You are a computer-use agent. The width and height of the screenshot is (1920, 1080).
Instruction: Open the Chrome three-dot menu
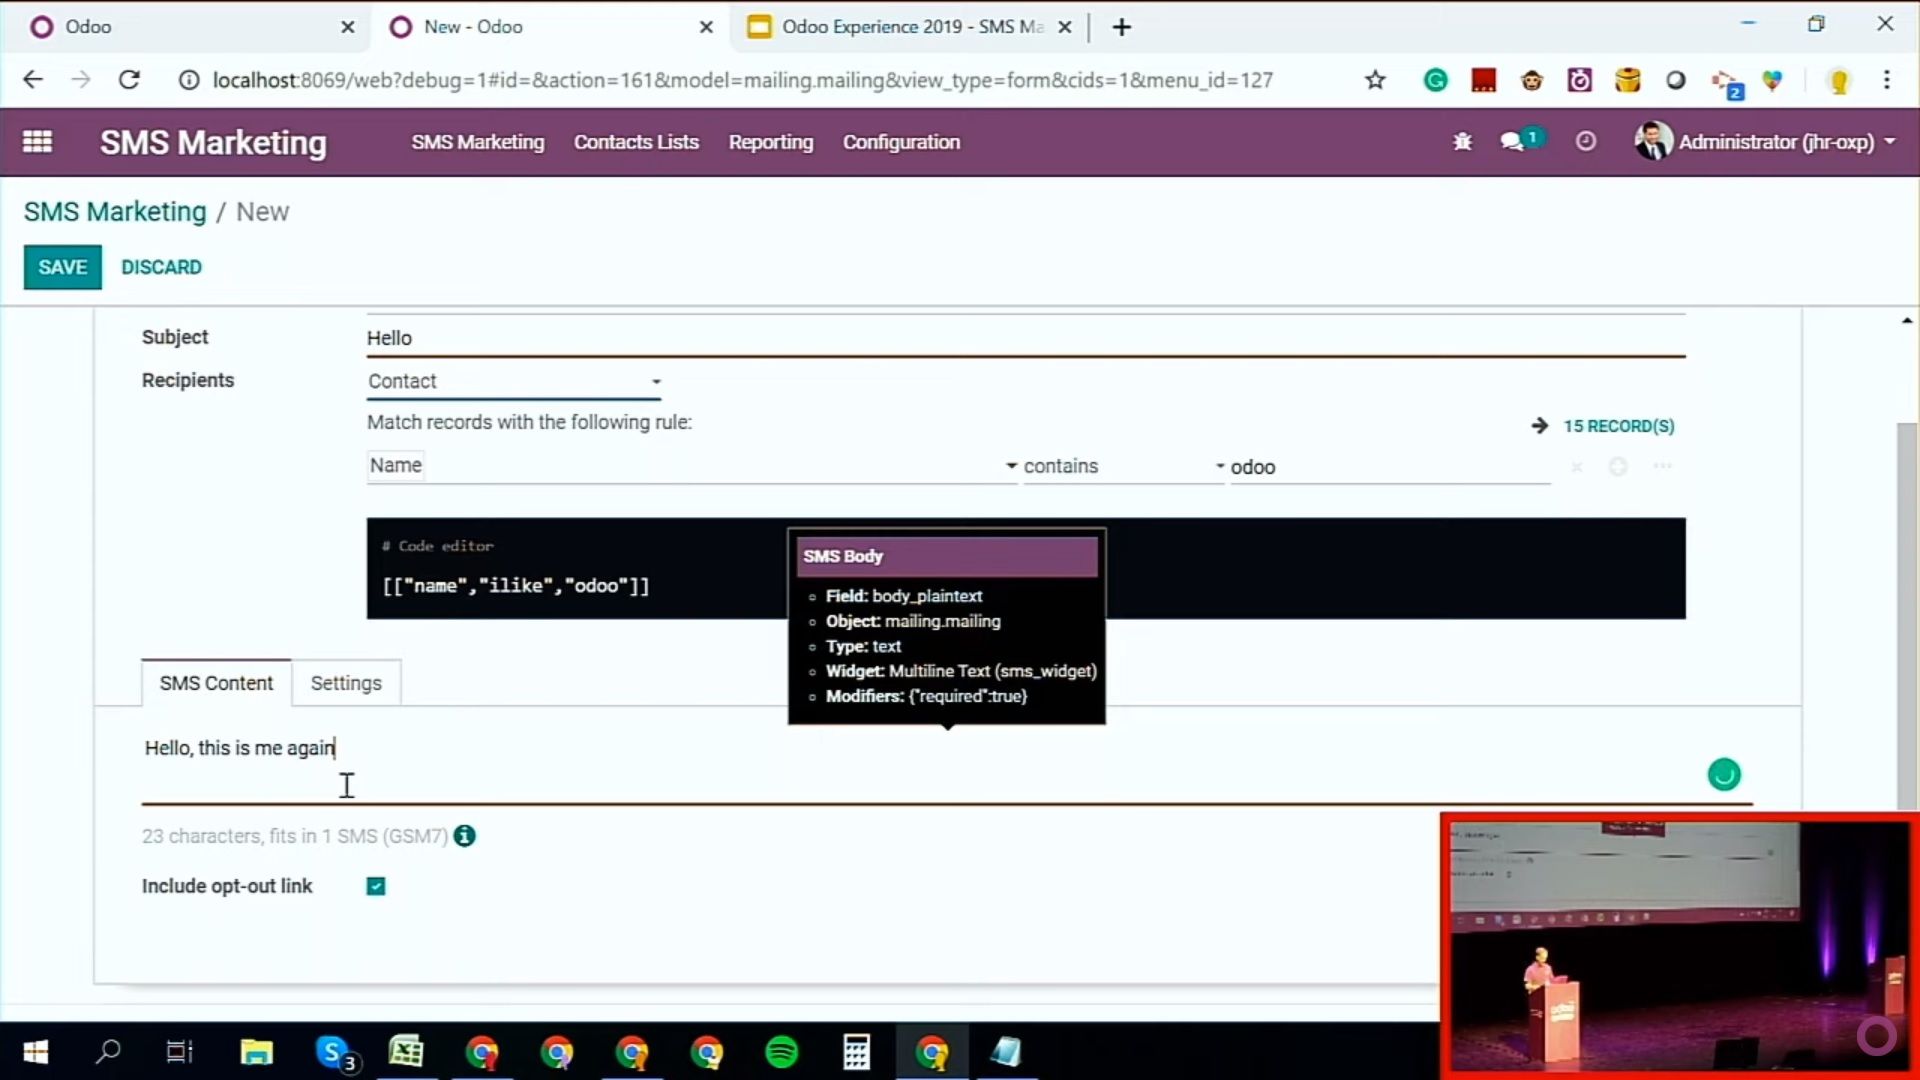[1887, 80]
